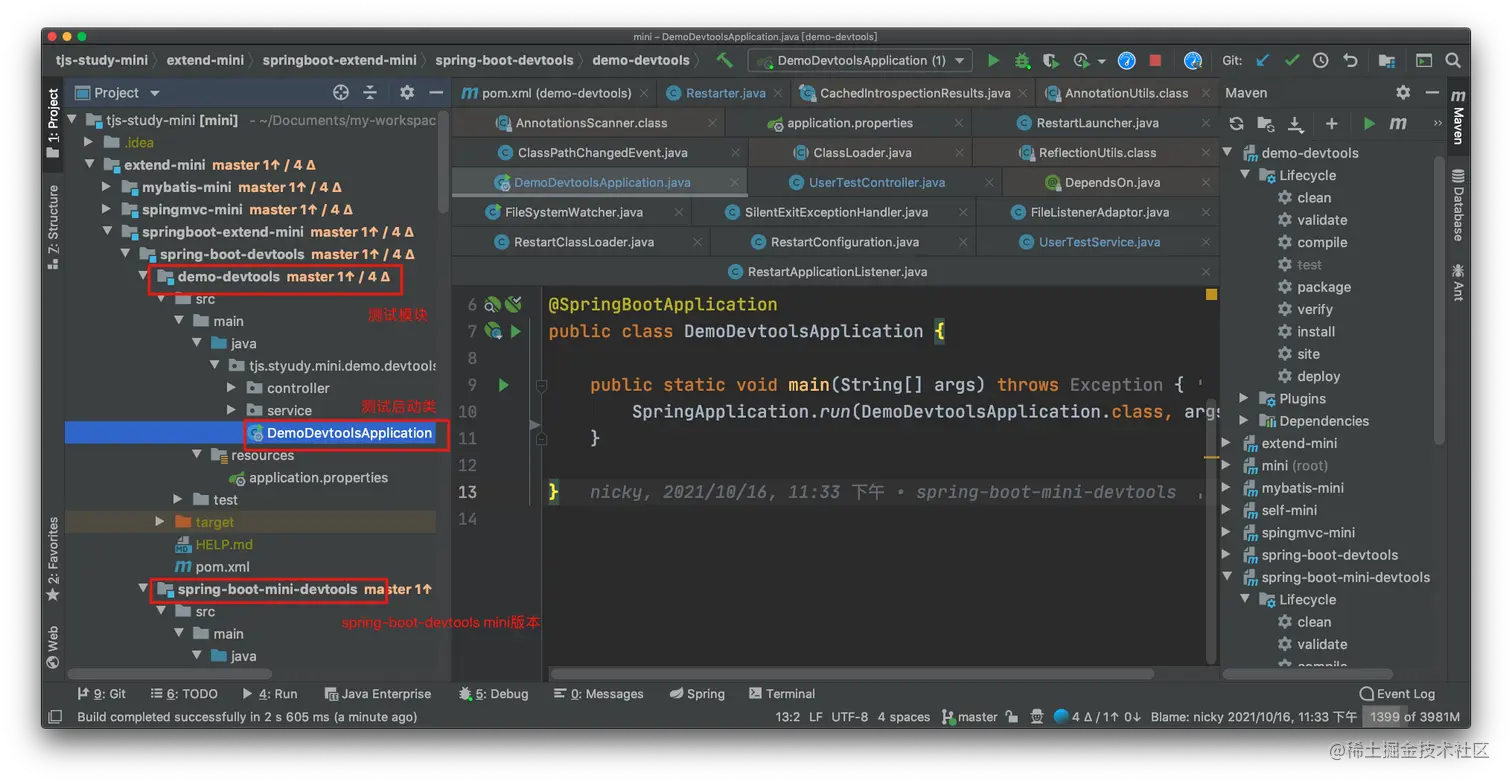
Task: Open Search Everywhere magnifier
Action: click(x=1452, y=61)
